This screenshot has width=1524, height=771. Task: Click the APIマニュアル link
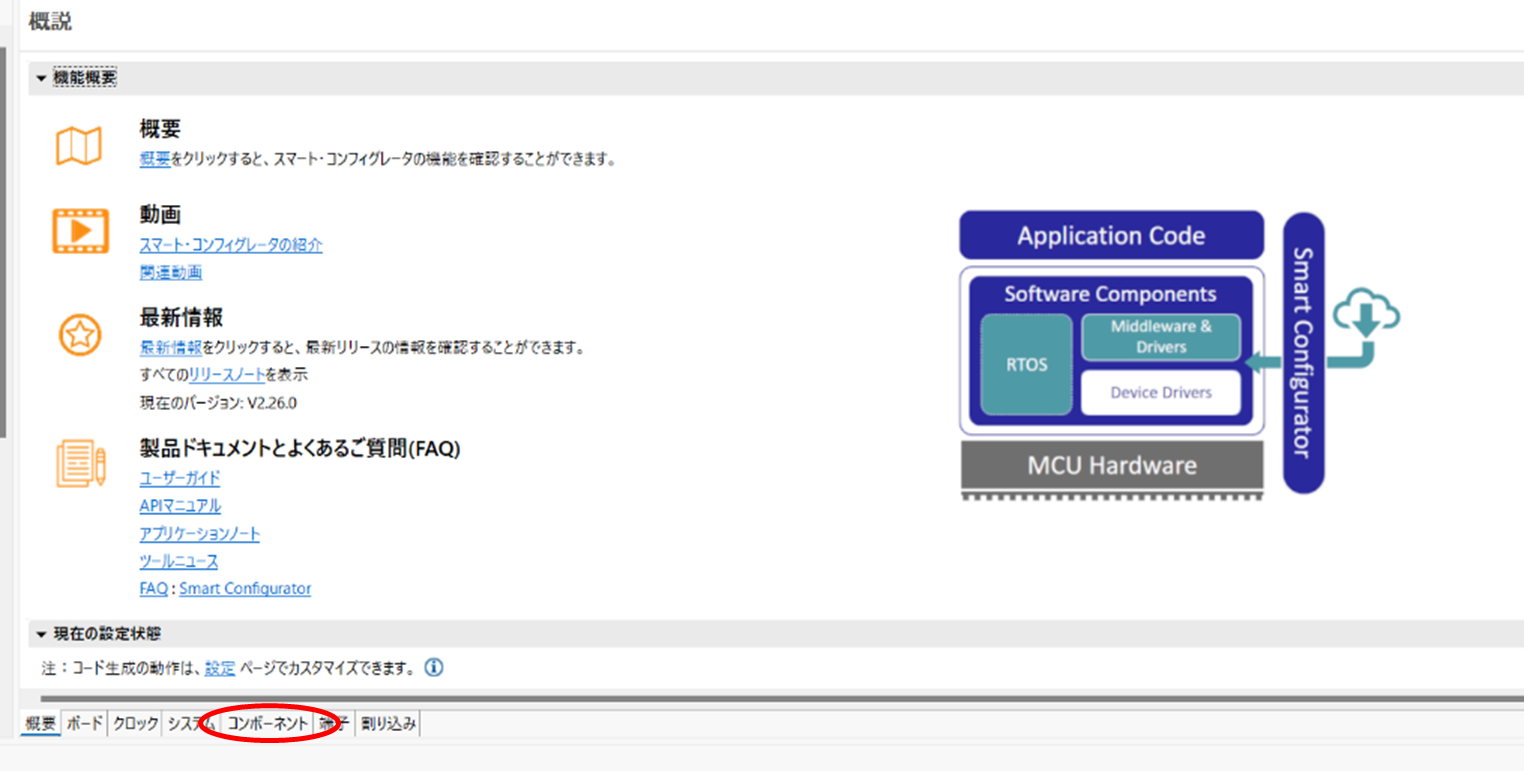click(x=180, y=506)
